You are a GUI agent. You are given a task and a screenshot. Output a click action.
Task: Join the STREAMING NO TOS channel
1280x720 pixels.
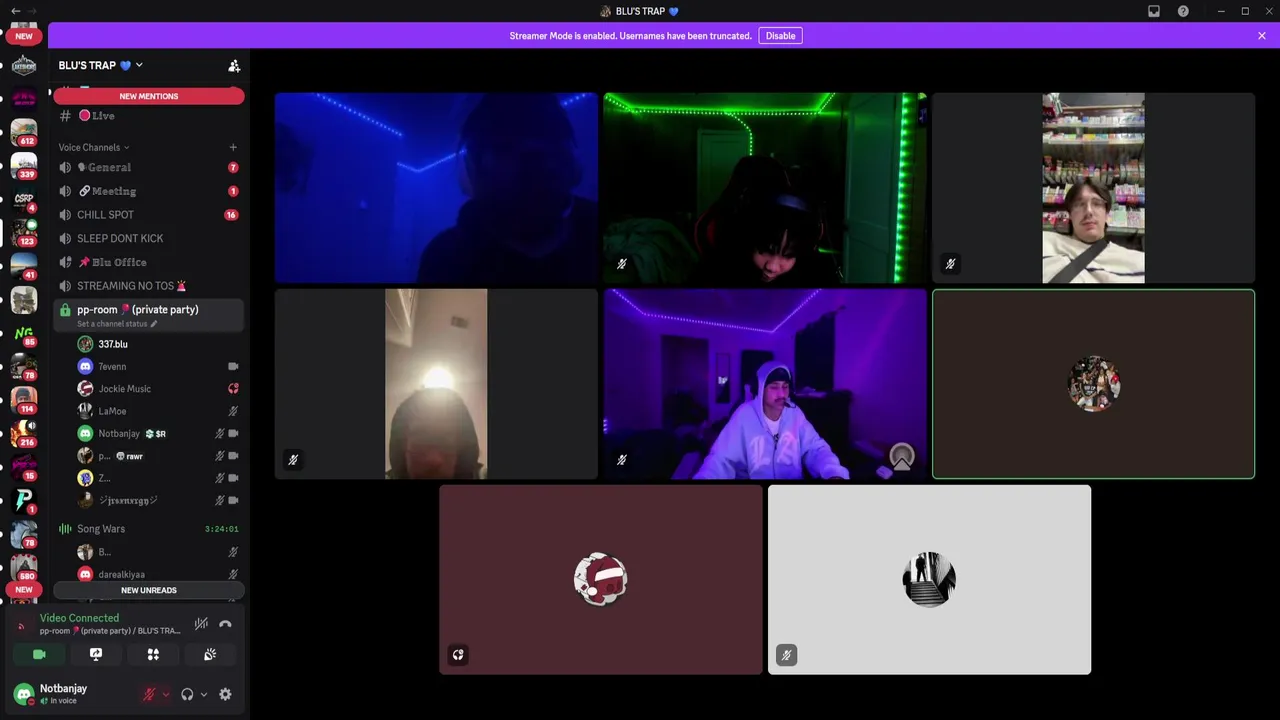(148, 286)
